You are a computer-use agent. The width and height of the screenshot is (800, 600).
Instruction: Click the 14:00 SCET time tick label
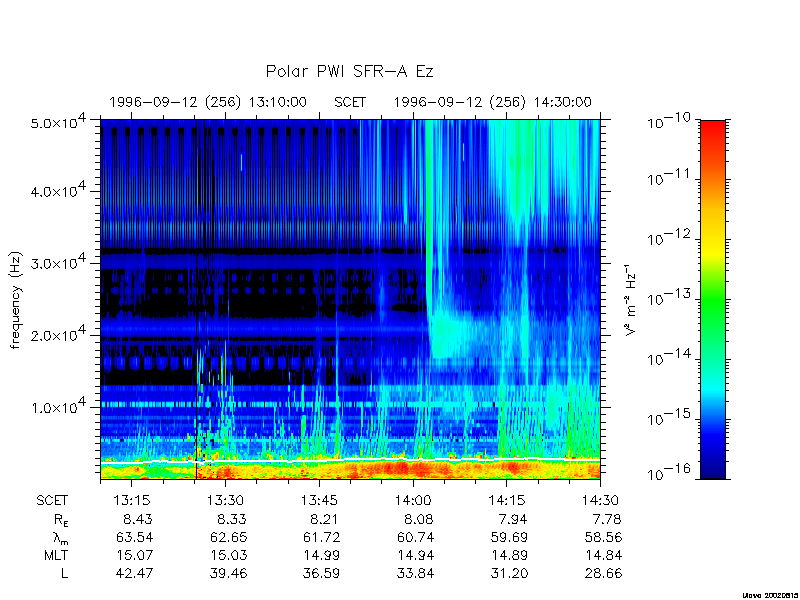413,501
